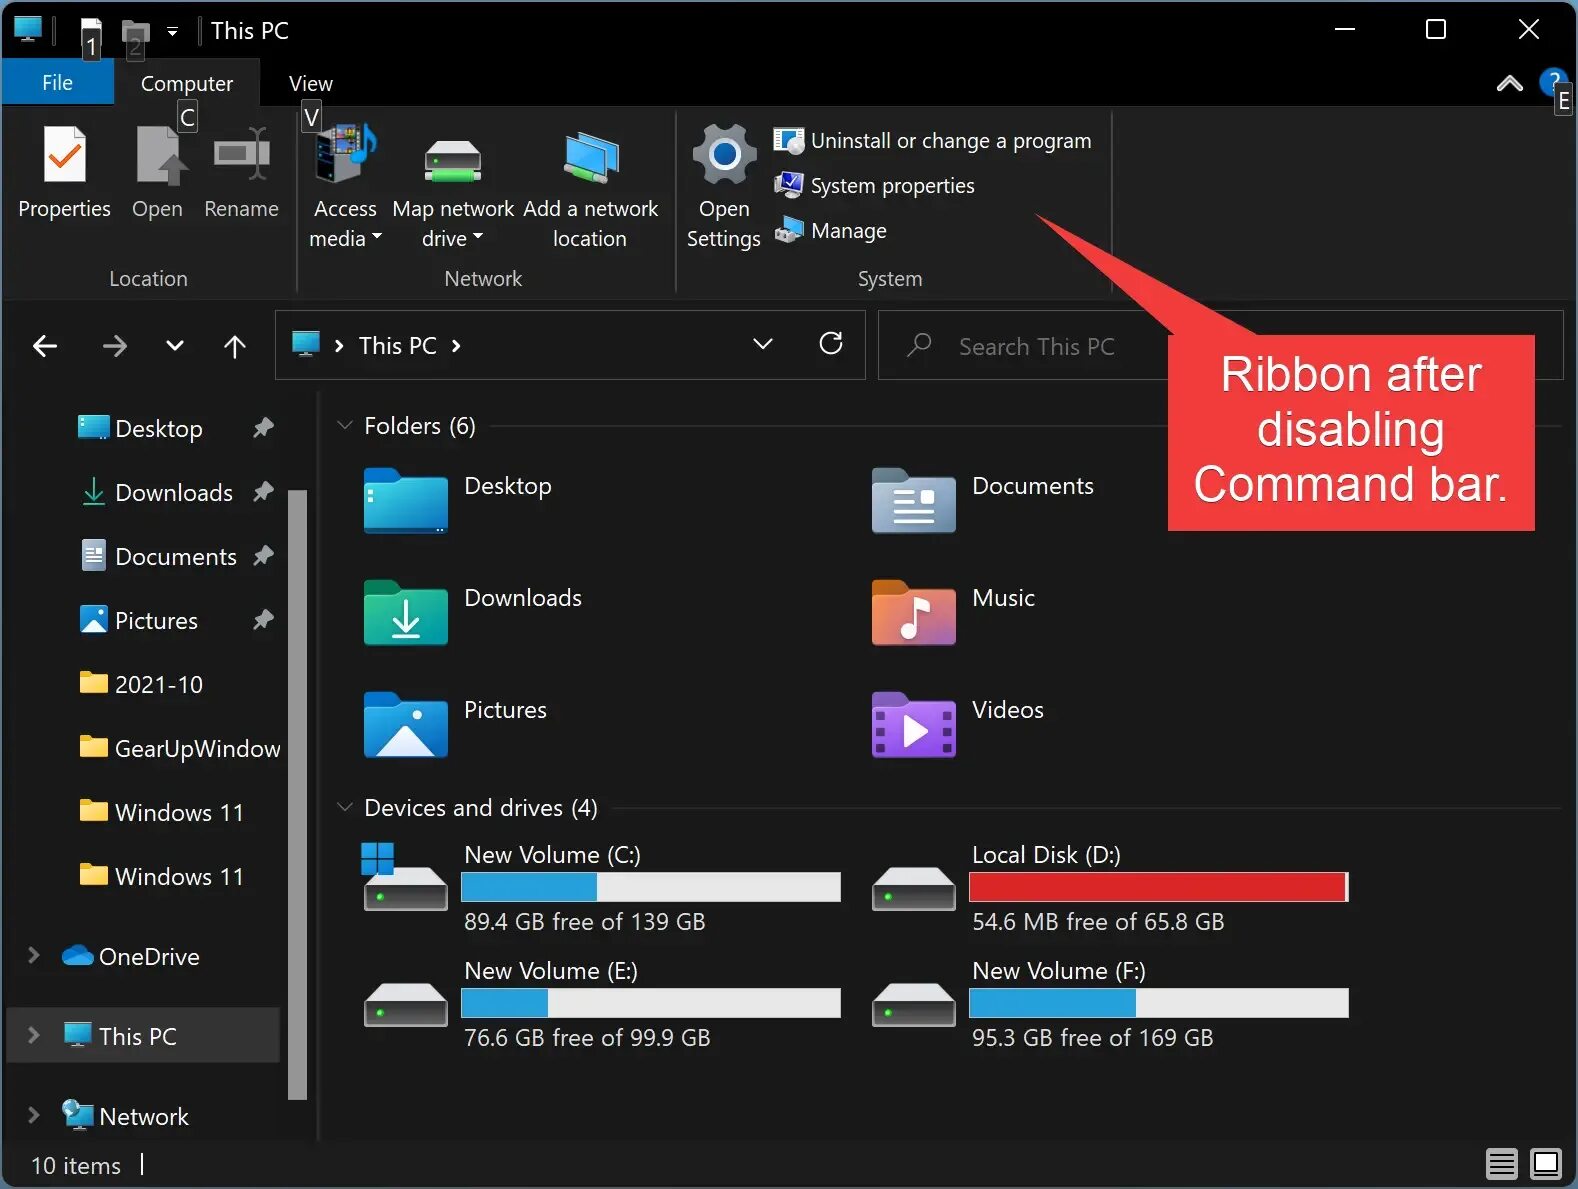Click the Help question mark icon
Viewport: 1578px width, 1189px height.
1553,82
